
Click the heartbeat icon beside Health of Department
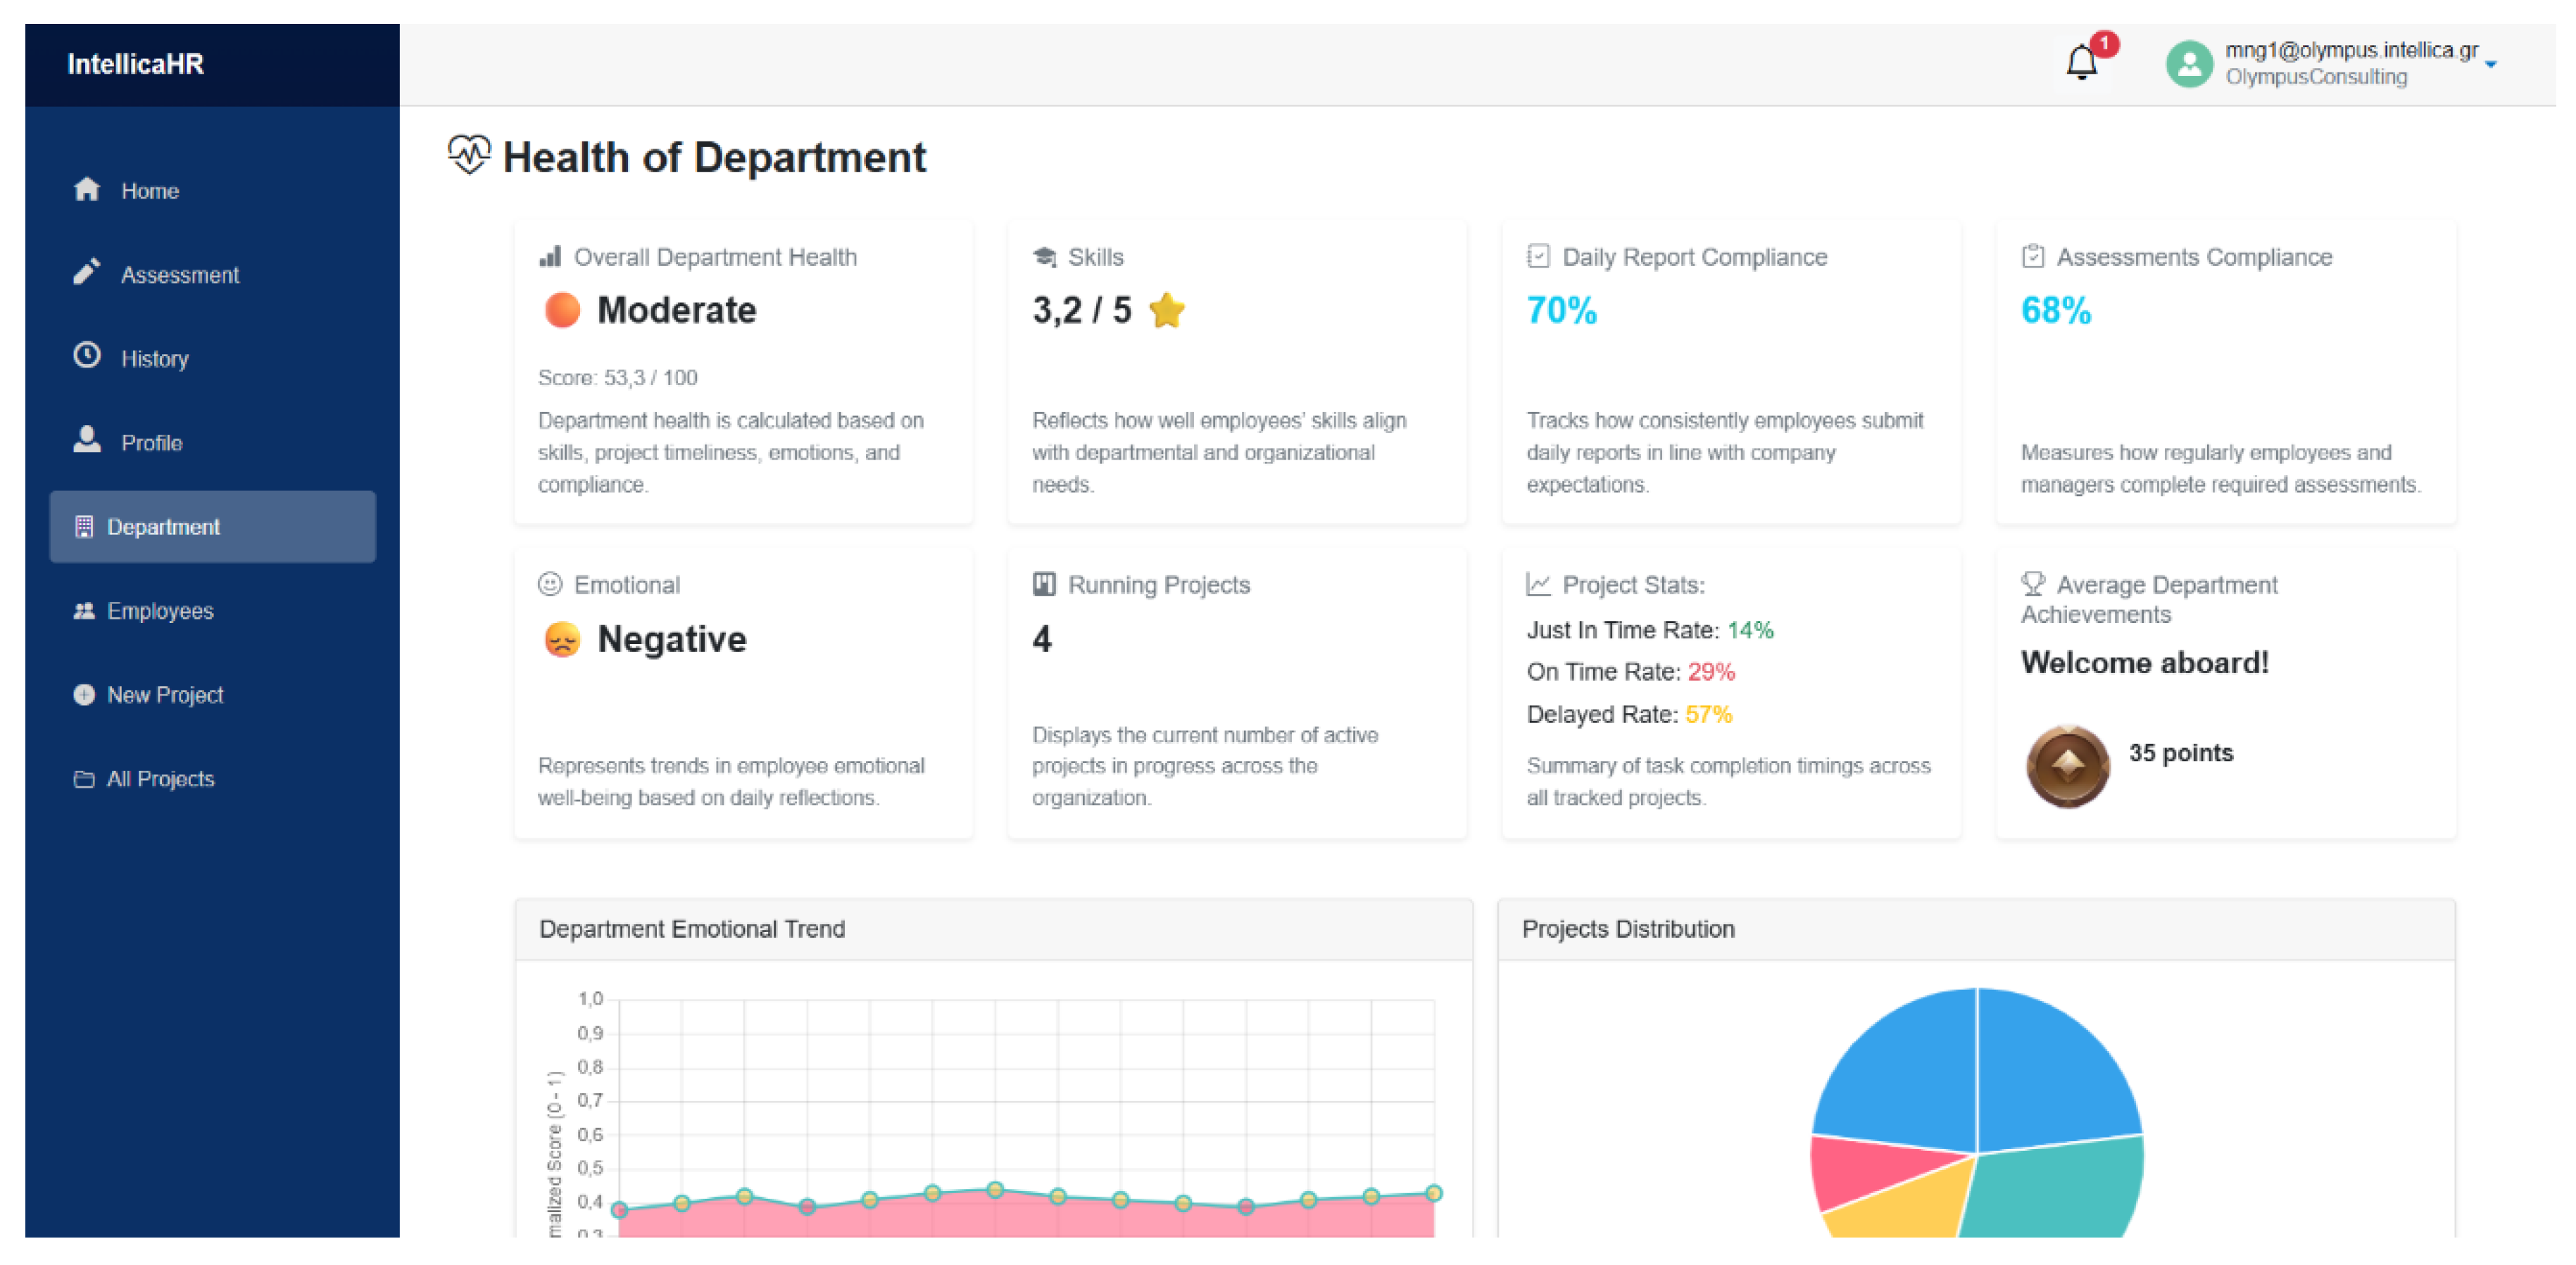[468, 155]
